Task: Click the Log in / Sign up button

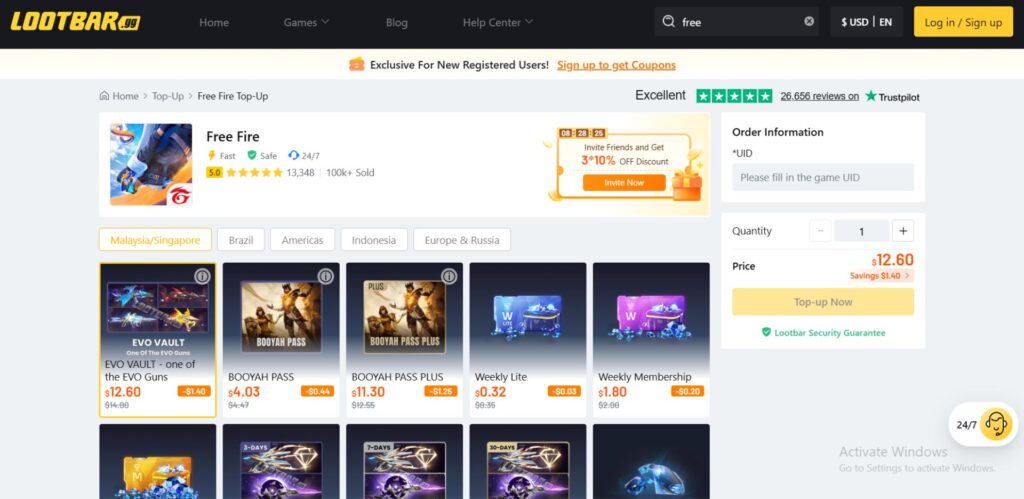Action: tap(962, 22)
